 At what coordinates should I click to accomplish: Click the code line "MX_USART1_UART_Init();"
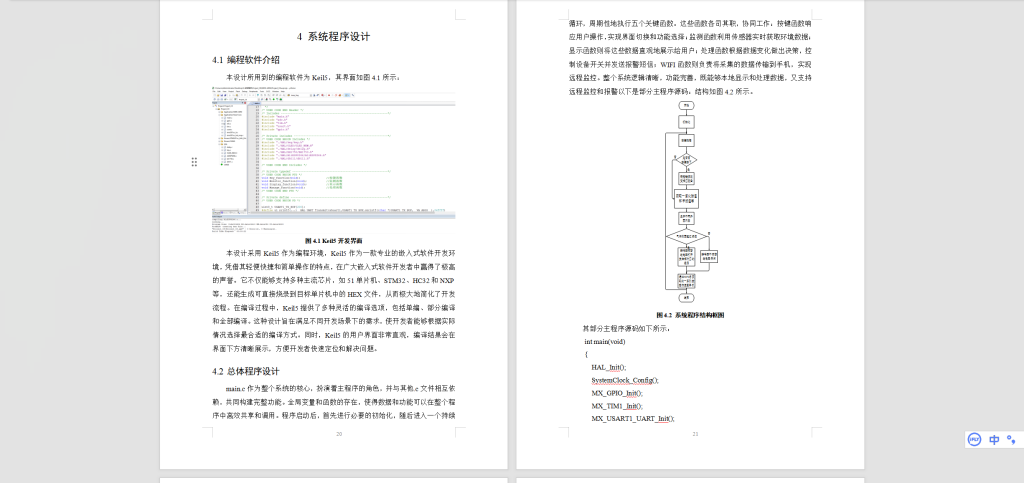pyautogui.click(x=633, y=419)
